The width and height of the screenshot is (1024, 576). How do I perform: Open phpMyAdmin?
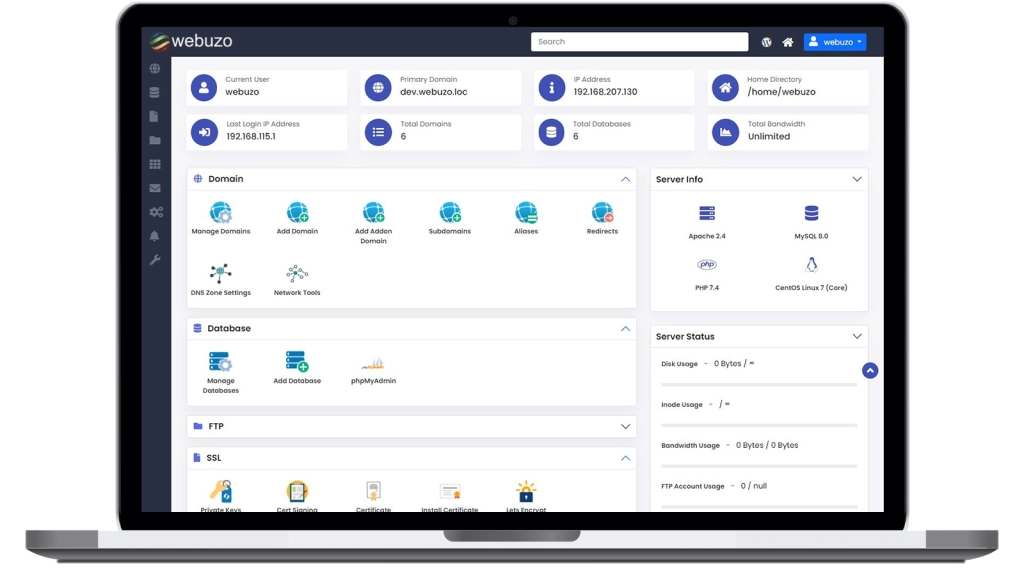[x=373, y=363]
